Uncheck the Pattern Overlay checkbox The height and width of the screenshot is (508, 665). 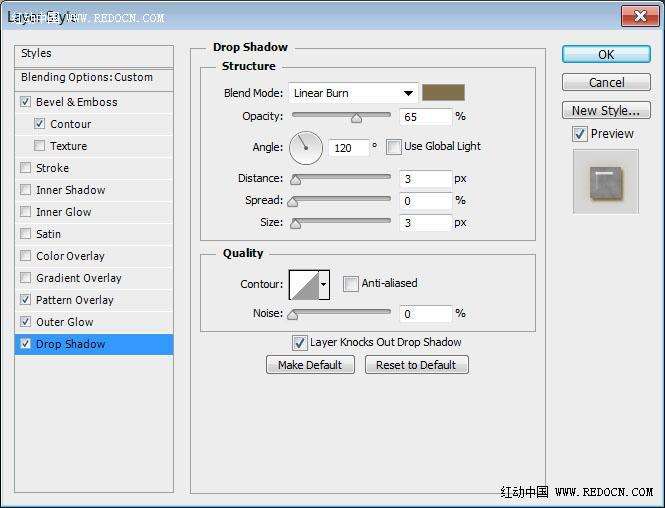tap(25, 300)
